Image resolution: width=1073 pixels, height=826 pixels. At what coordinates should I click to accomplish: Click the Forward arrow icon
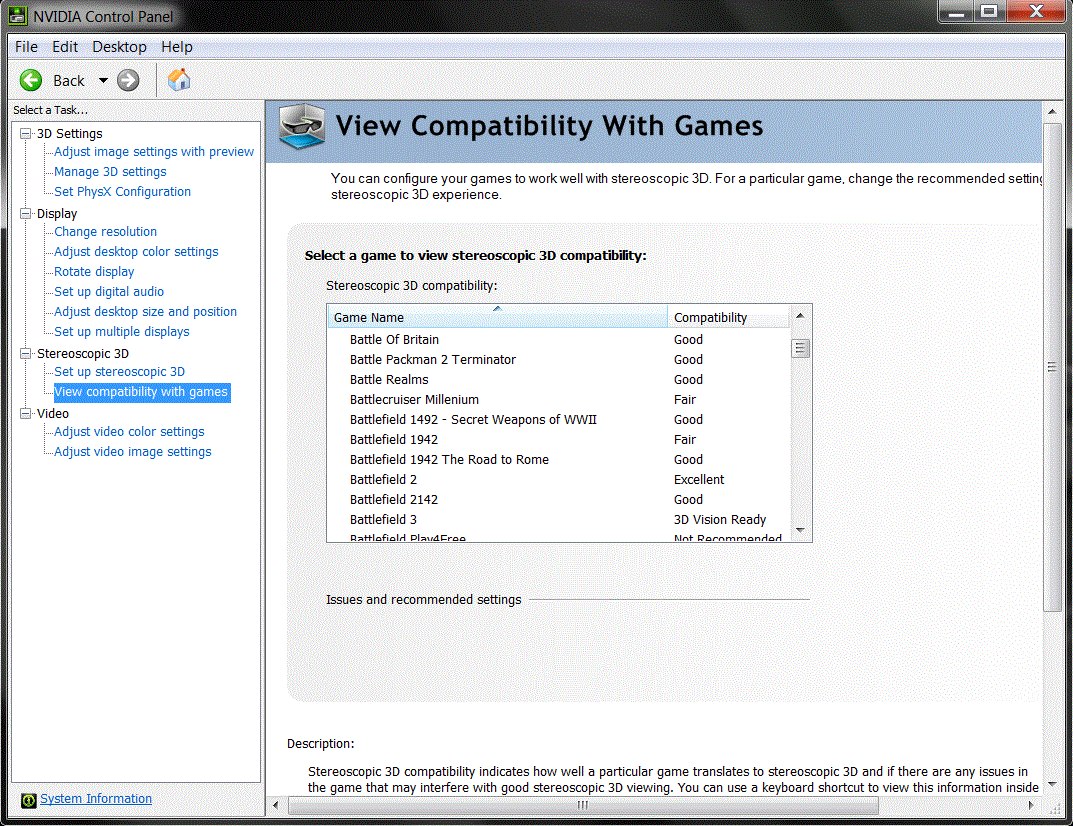coord(128,81)
